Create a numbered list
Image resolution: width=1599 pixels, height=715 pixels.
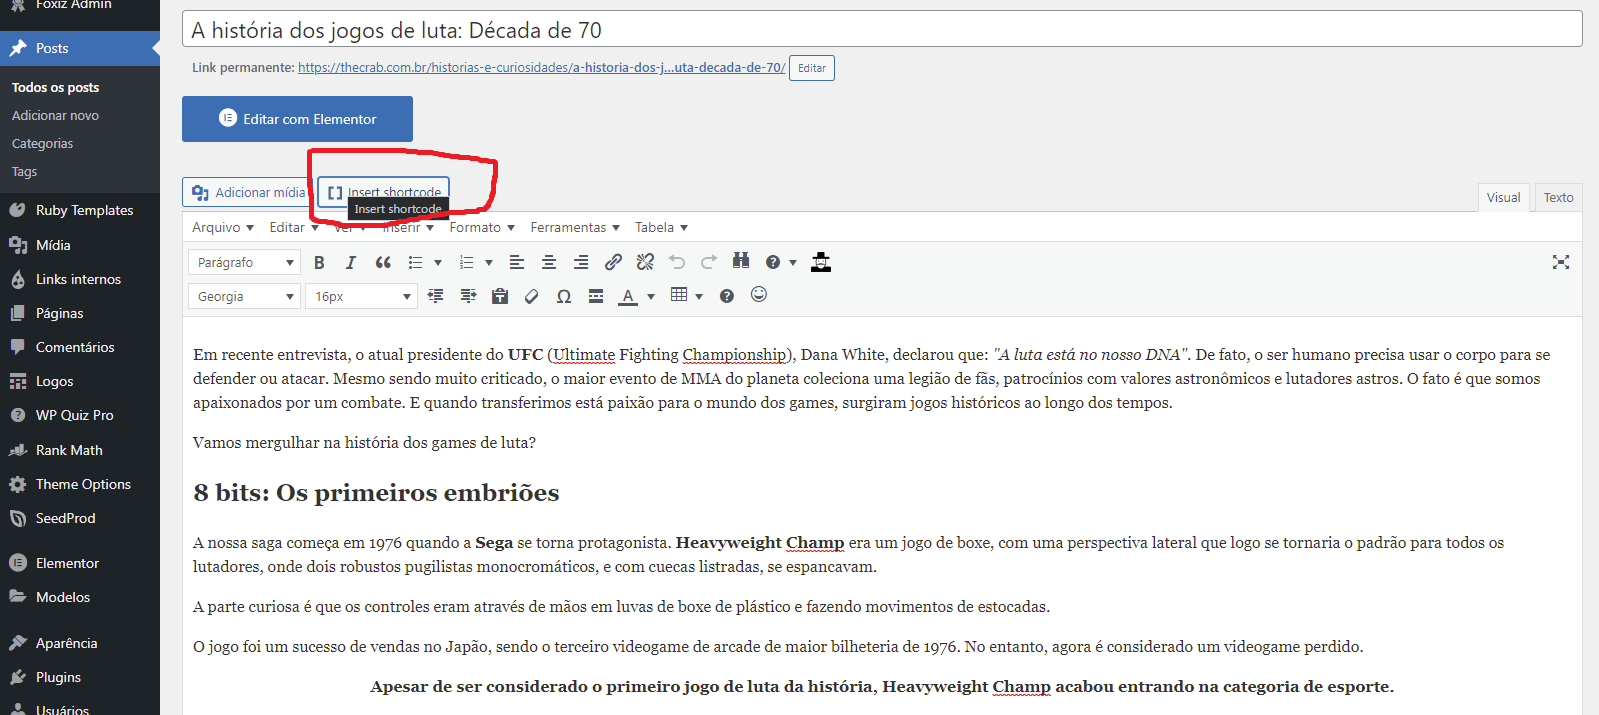pyautogui.click(x=466, y=263)
